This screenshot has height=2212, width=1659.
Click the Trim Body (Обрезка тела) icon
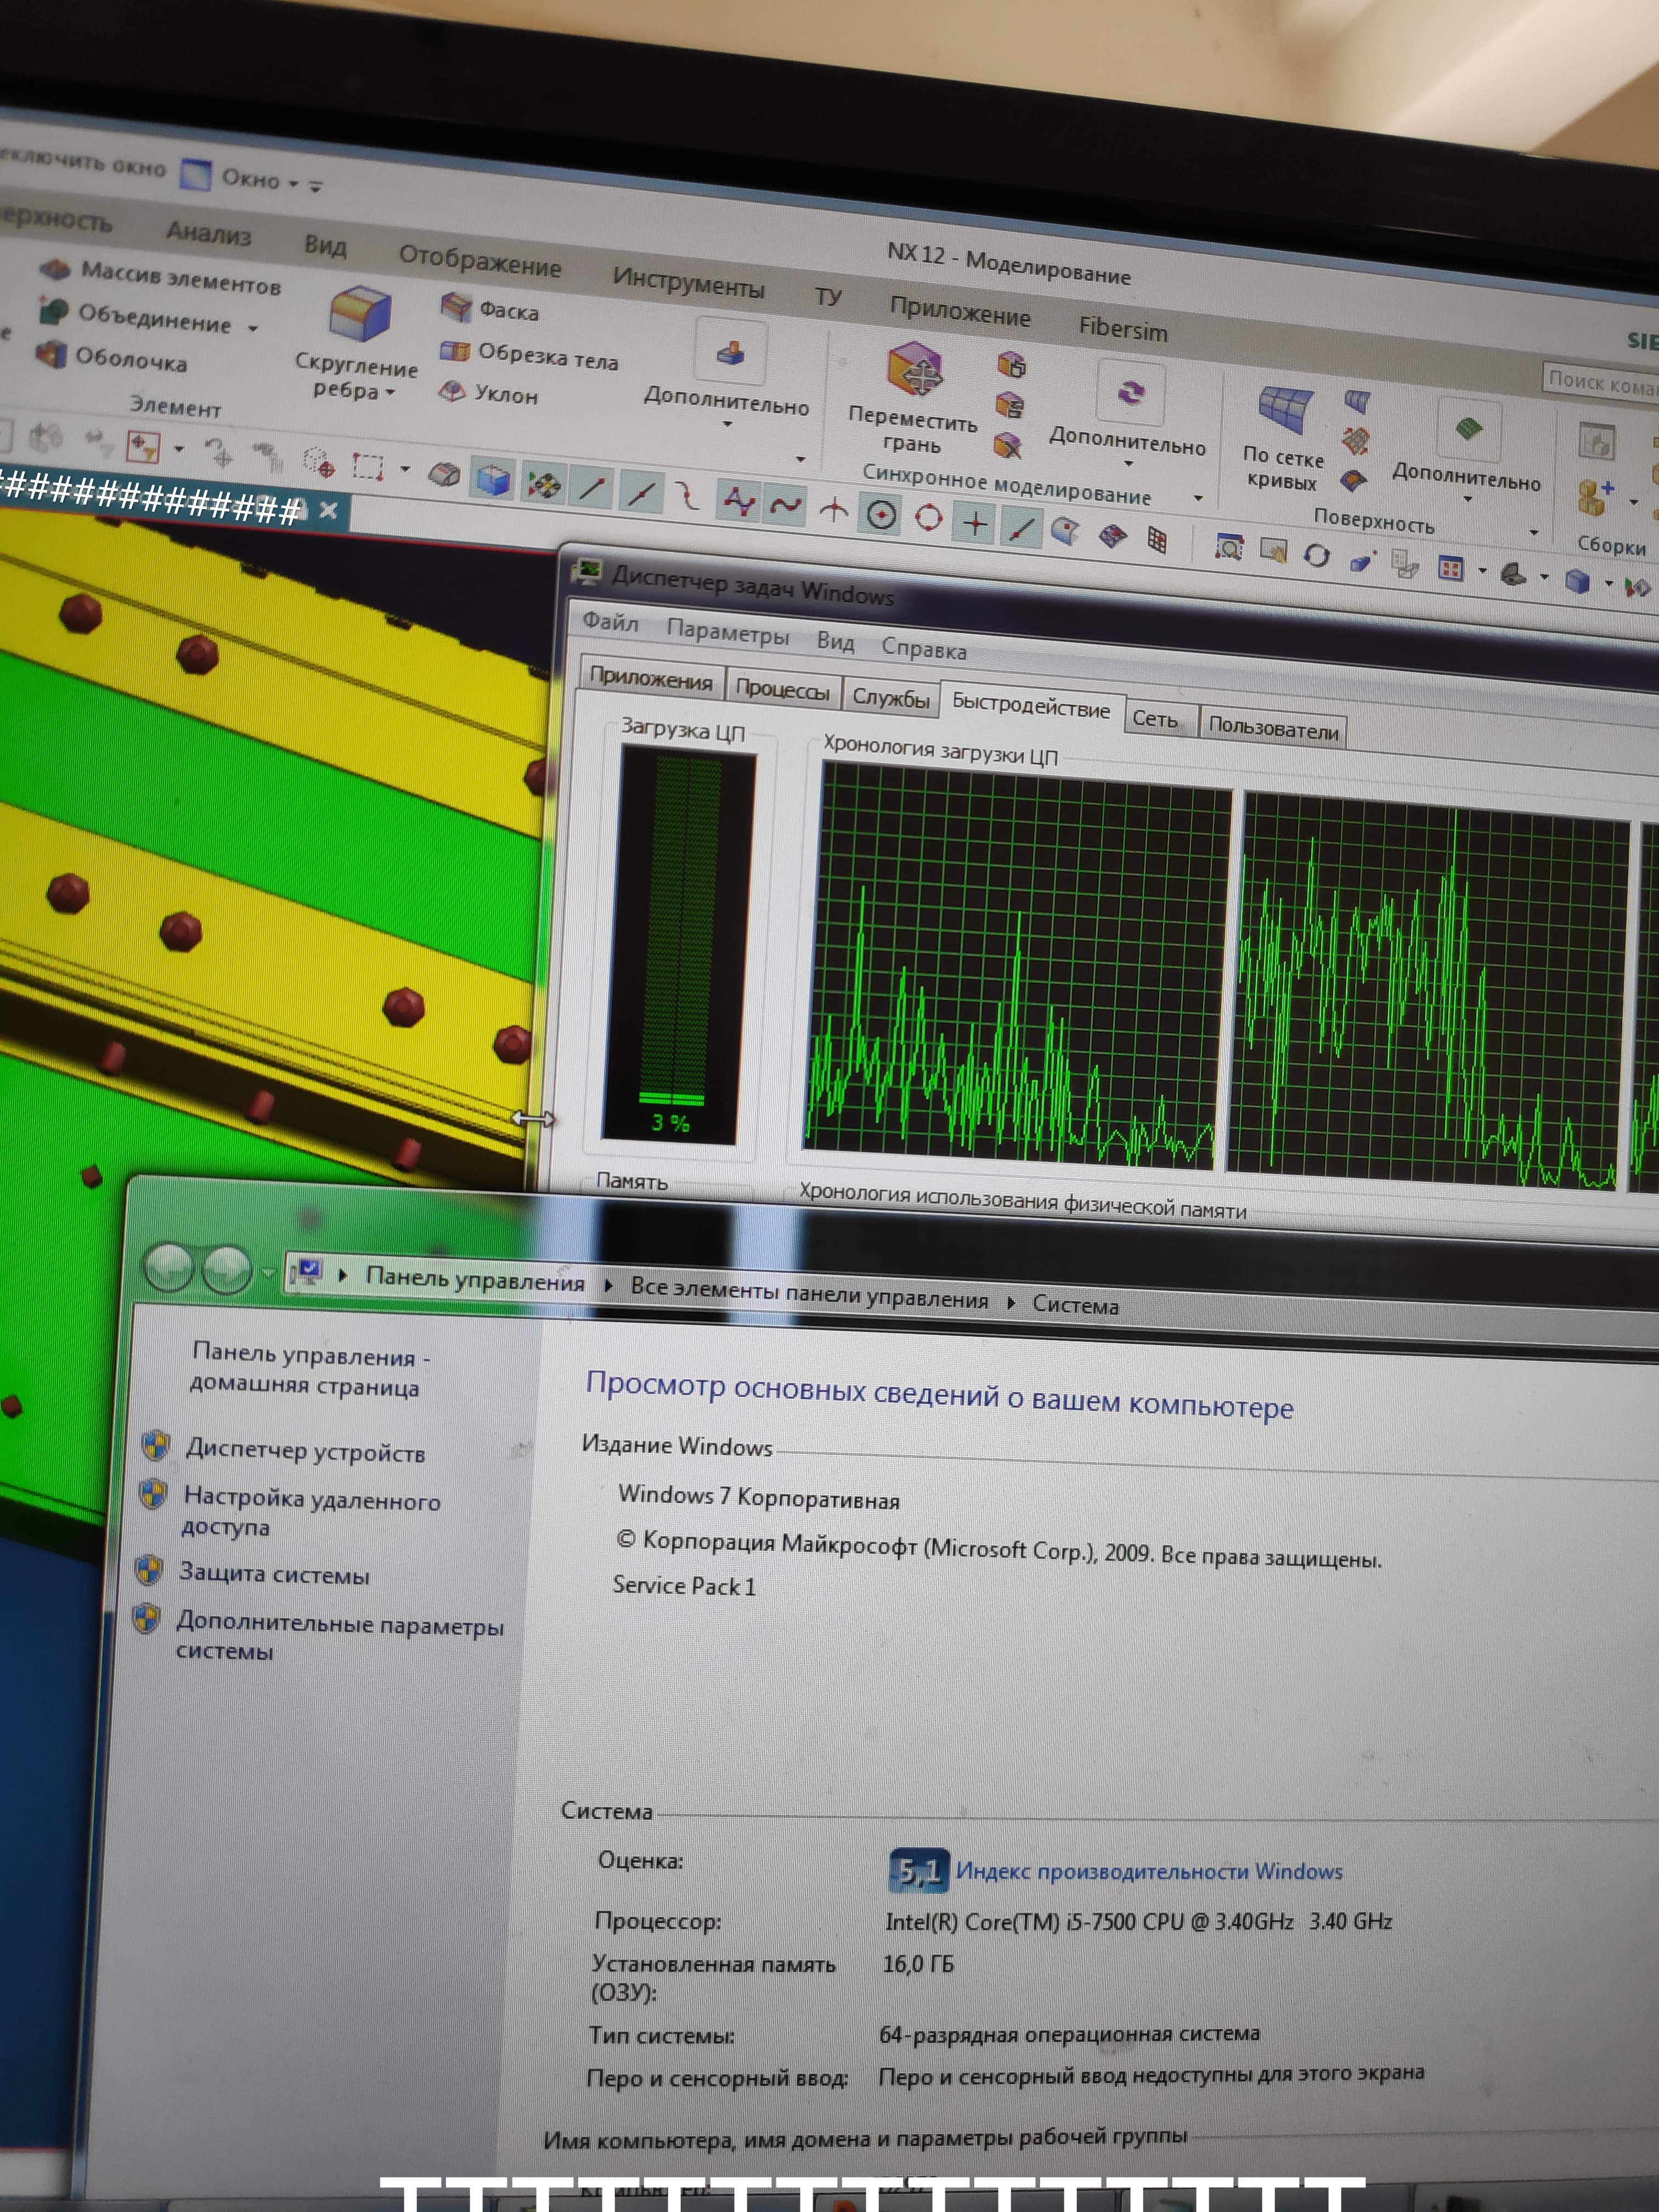[x=455, y=350]
